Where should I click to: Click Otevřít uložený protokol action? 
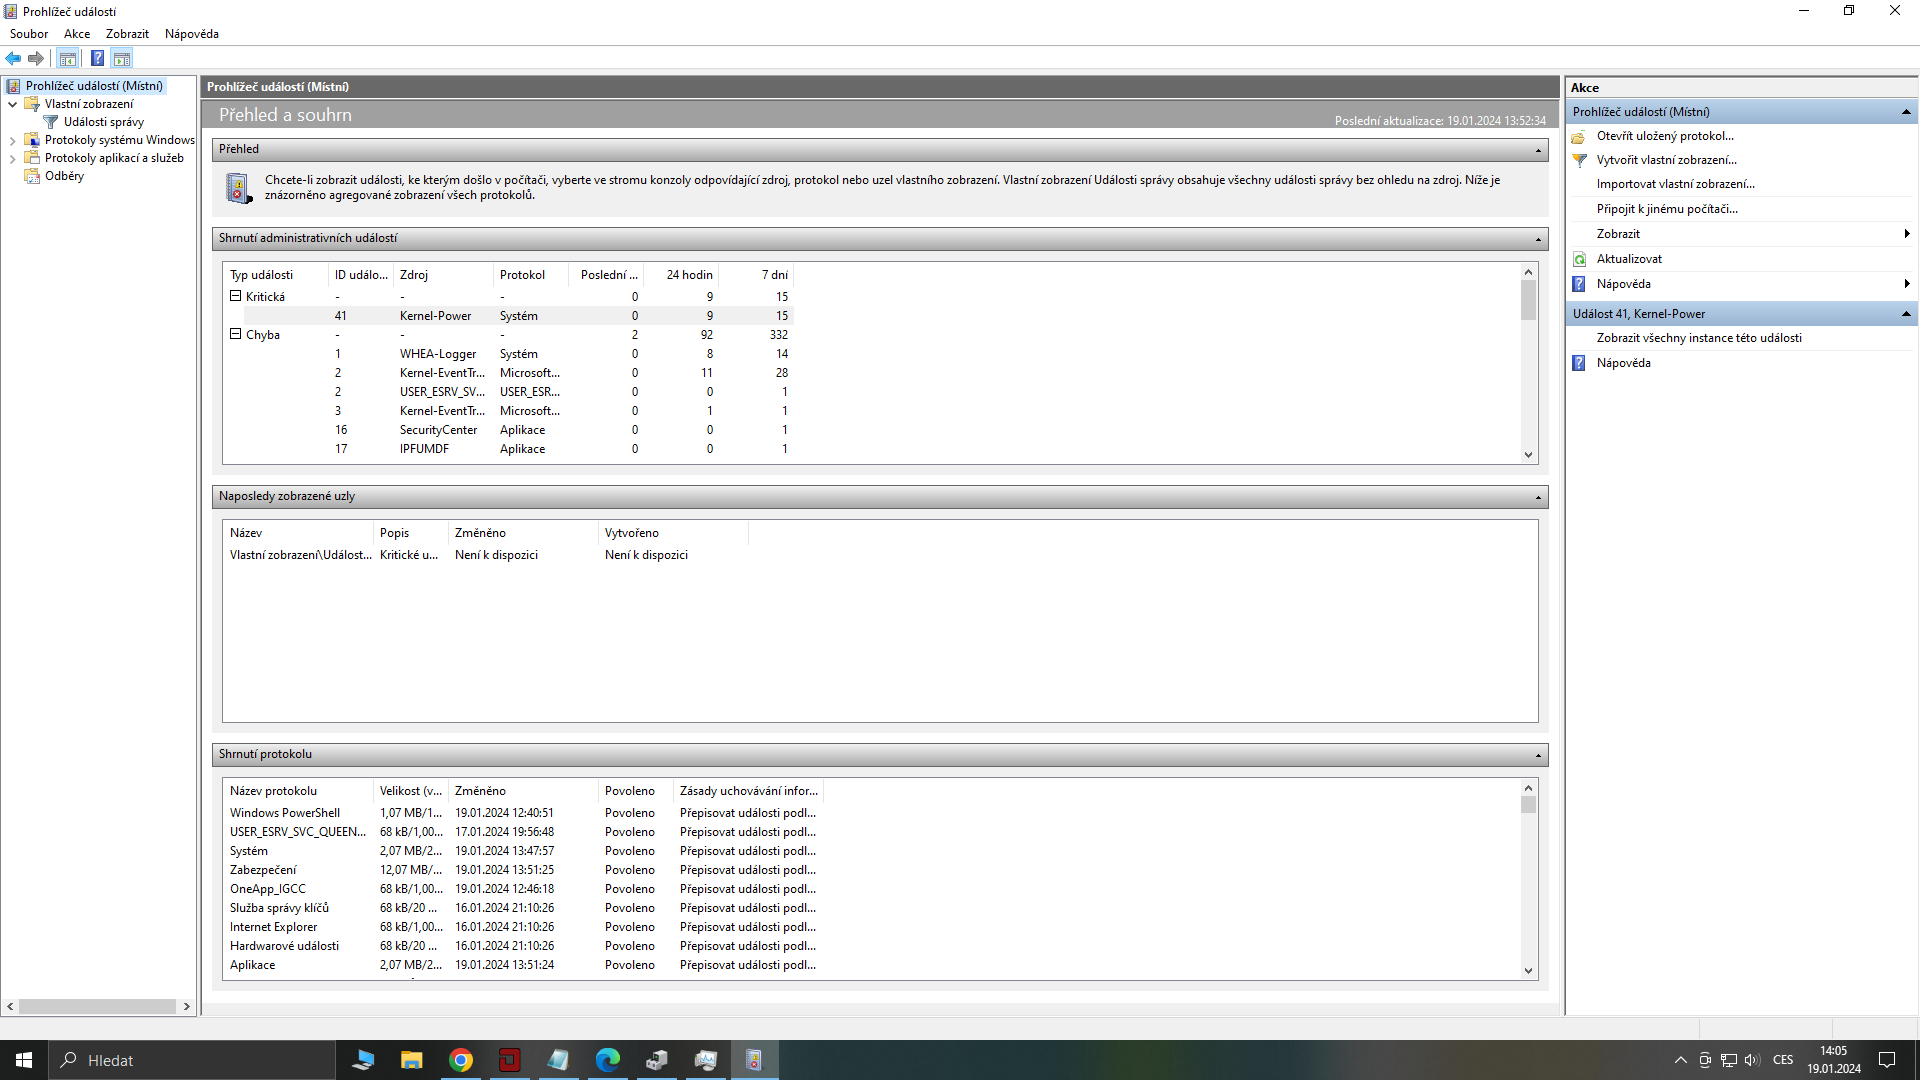coord(1665,136)
